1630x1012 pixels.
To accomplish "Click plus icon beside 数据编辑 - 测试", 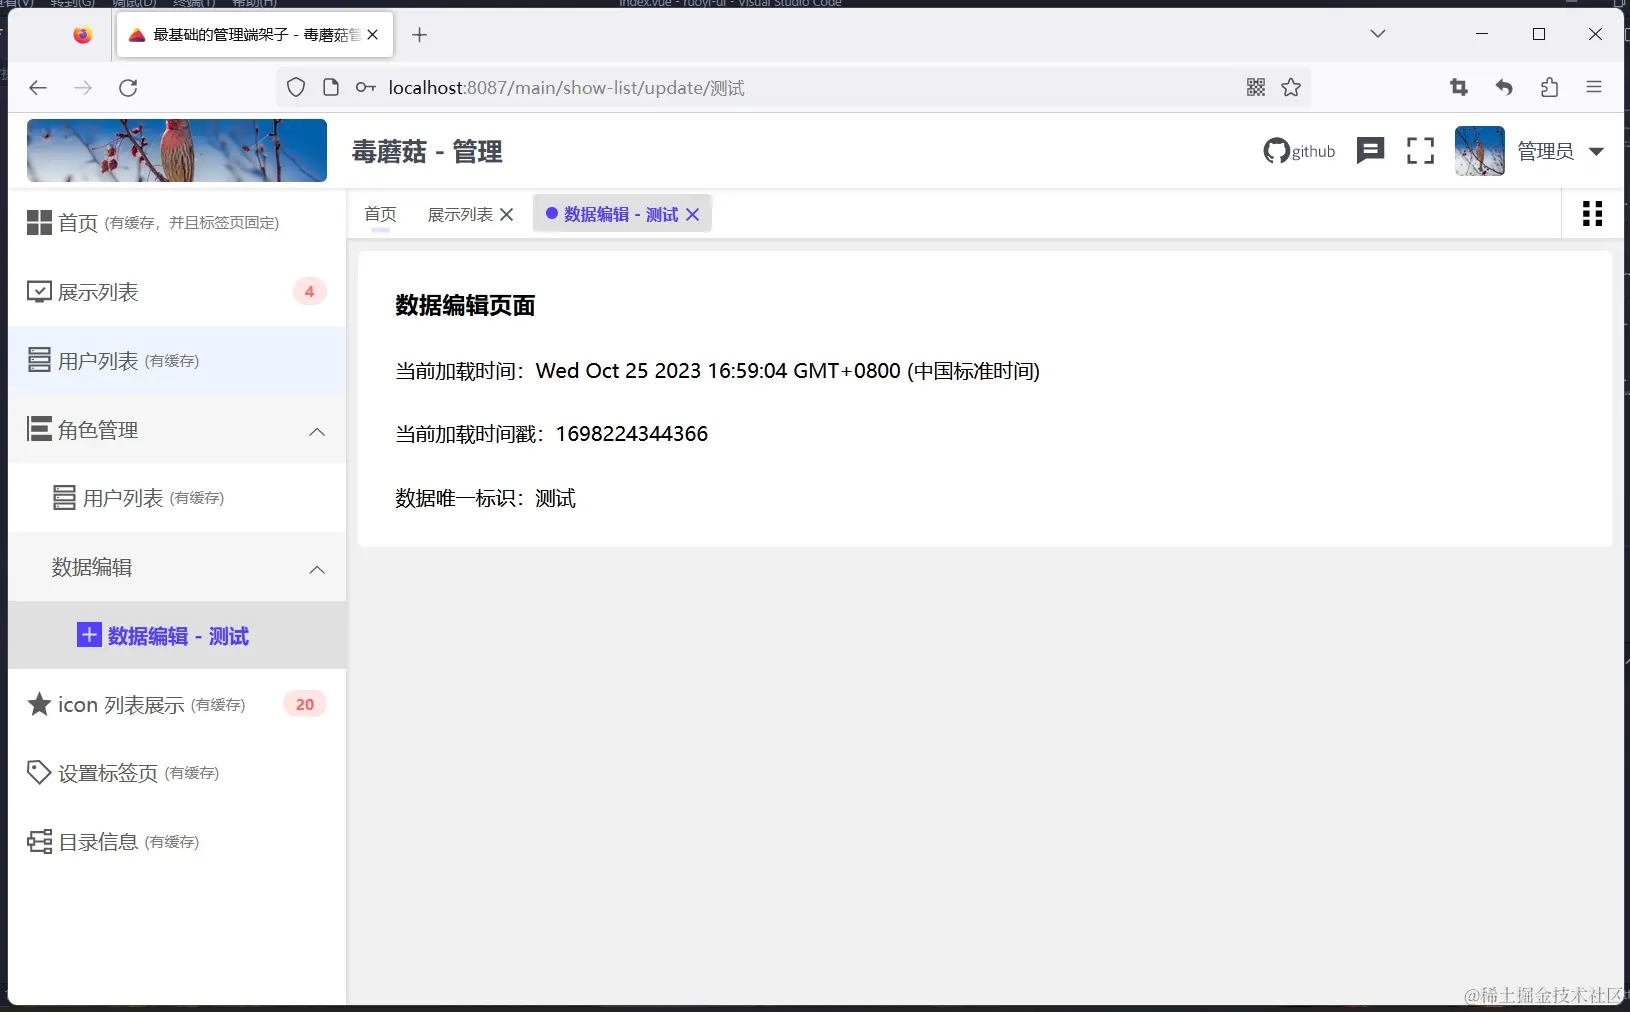I will click(89, 635).
